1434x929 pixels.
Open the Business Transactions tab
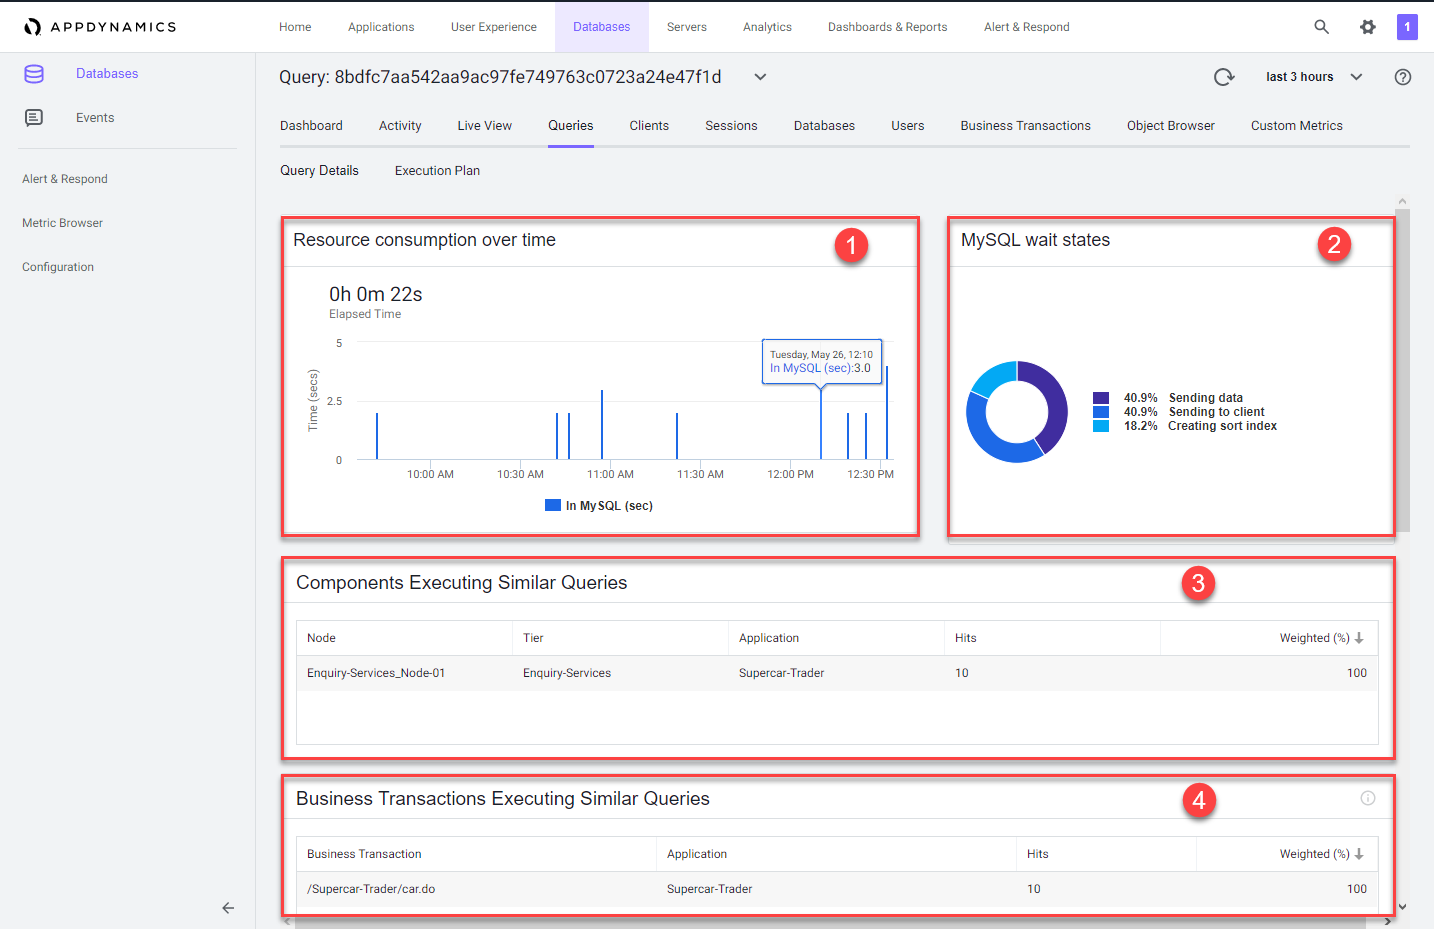coord(1026,126)
